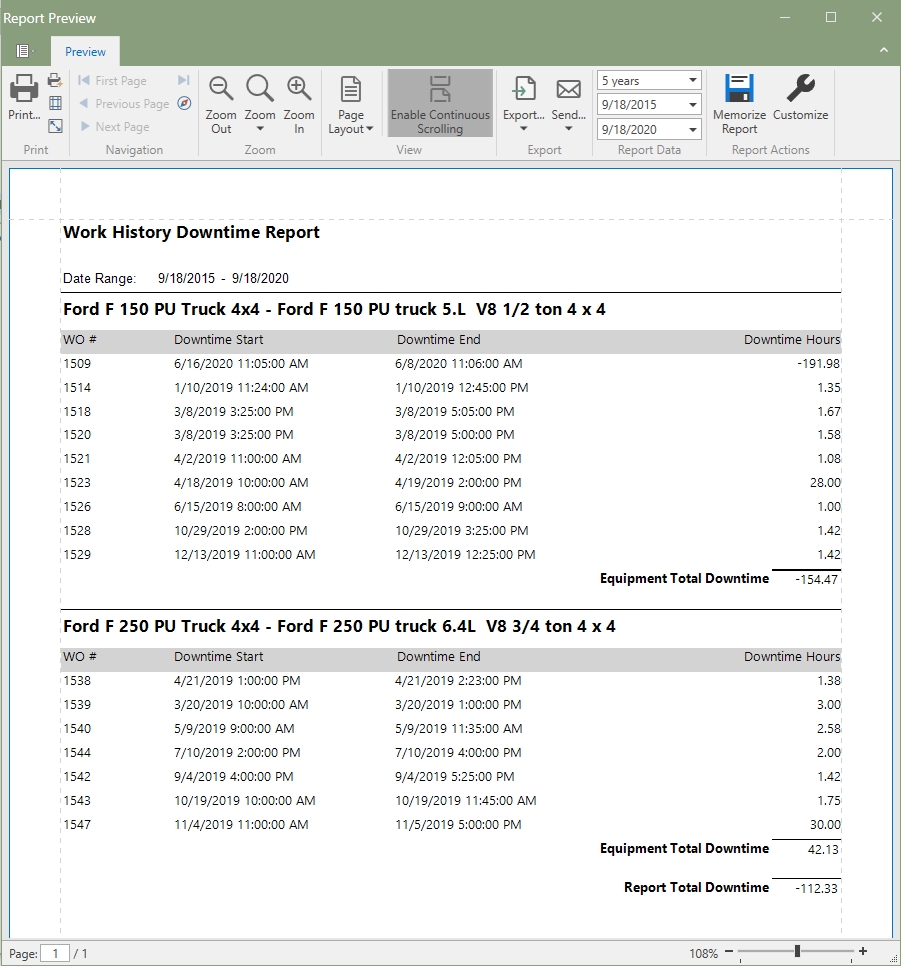Open the '5 years' range dropdown
The image size is (901, 966).
(x=693, y=80)
